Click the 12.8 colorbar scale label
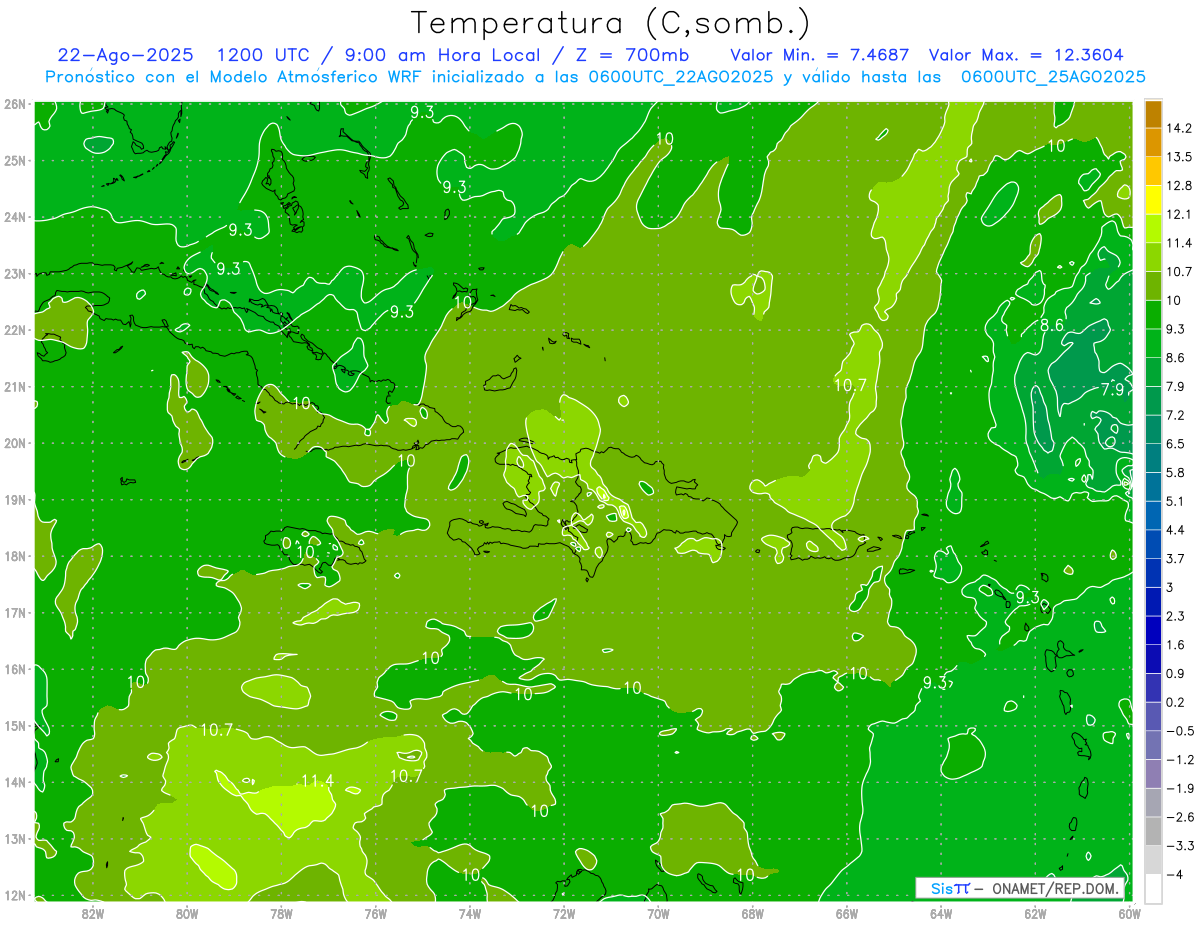1200x927 pixels. [x=1179, y=186]
